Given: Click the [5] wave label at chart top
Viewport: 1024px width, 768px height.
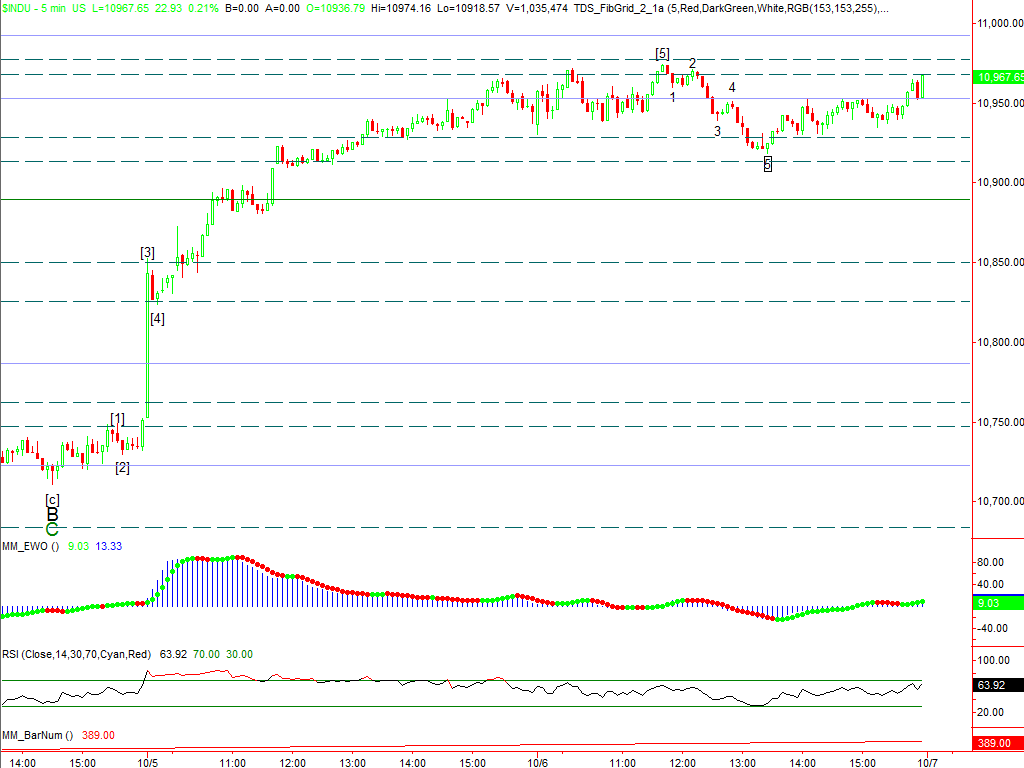Looking at the screenshot, I should (662, 53).
